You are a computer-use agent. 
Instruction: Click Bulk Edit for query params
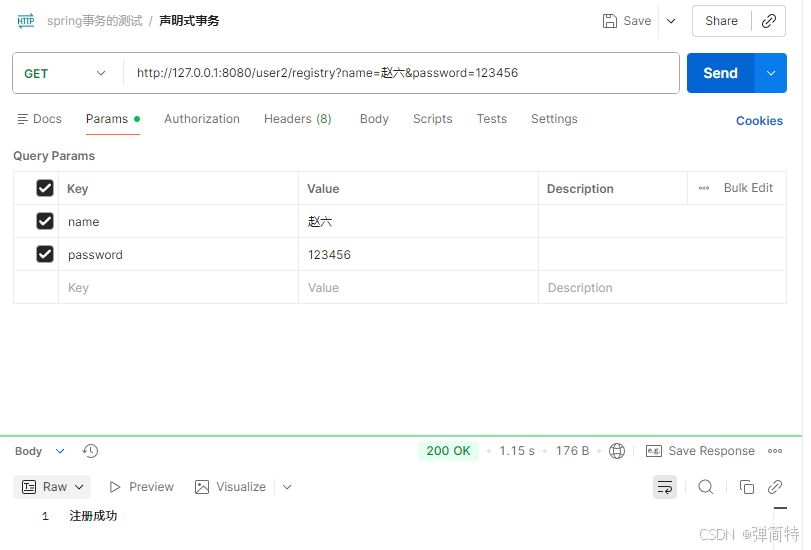(748, 188)
